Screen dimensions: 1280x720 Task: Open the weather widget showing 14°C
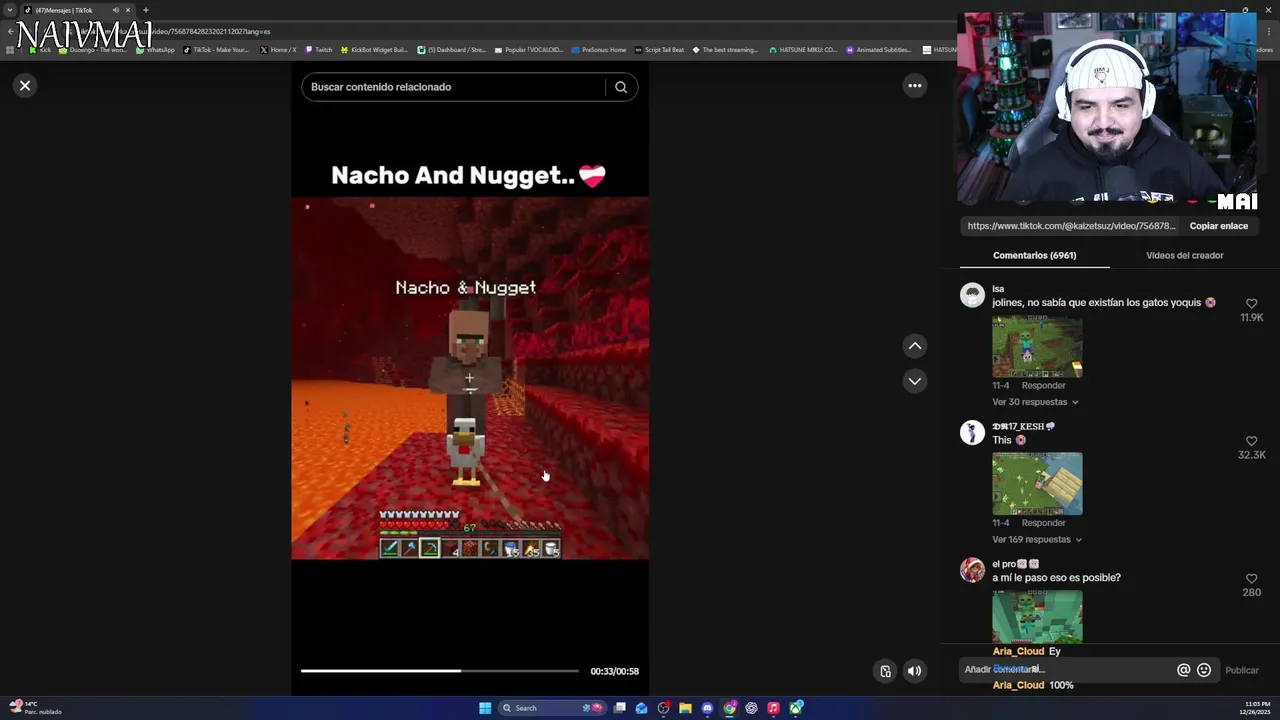(35, 708)
